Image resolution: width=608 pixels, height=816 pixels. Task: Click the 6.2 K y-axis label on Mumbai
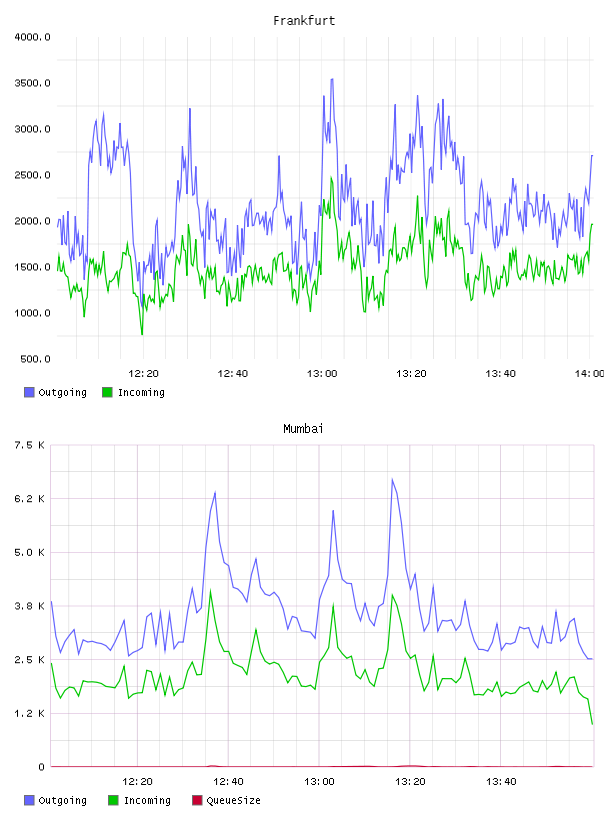point(29,499)
